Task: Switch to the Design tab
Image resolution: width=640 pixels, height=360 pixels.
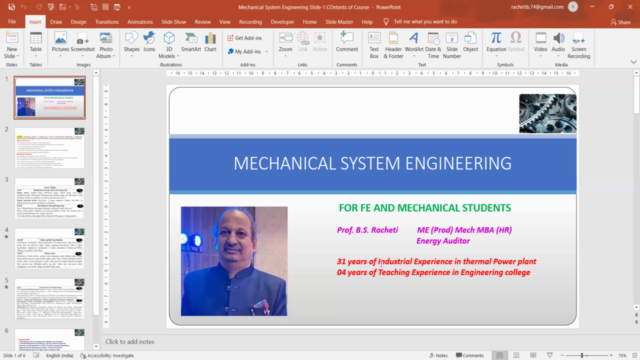Action: [x=78, y=22]
